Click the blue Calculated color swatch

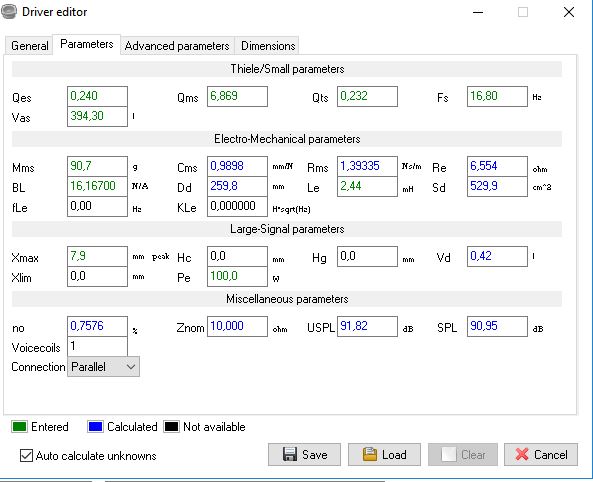pos(95,426)
